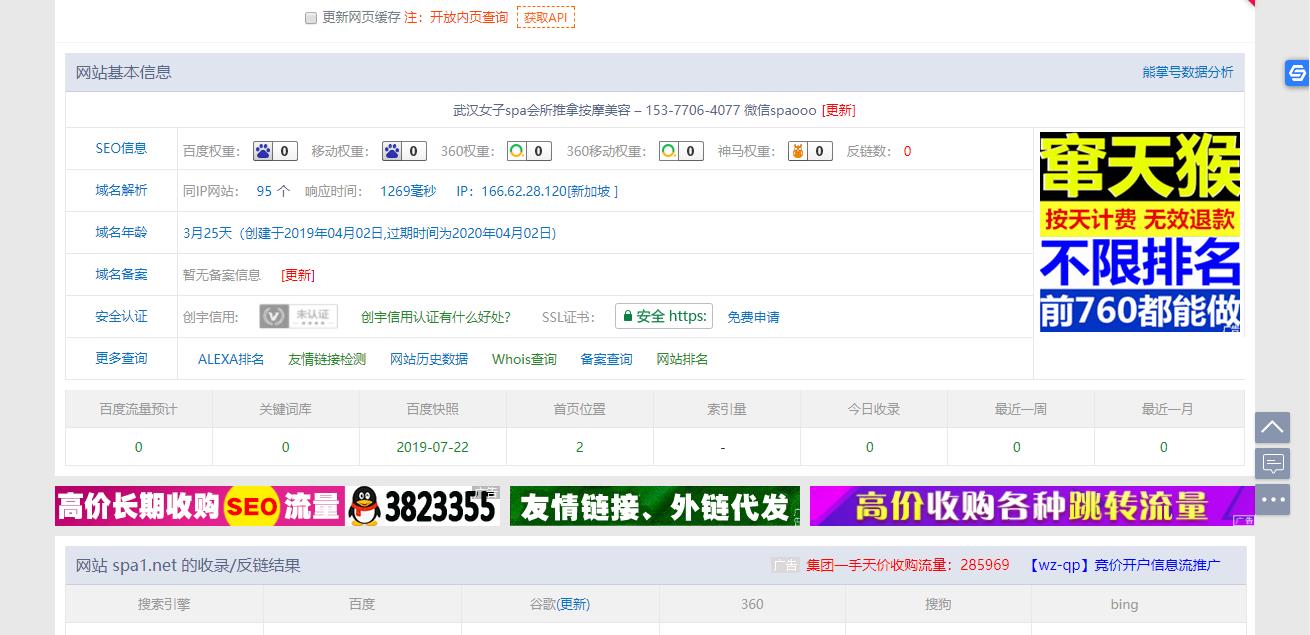Click the 360移动权重 ring icon

coord(681,151)
